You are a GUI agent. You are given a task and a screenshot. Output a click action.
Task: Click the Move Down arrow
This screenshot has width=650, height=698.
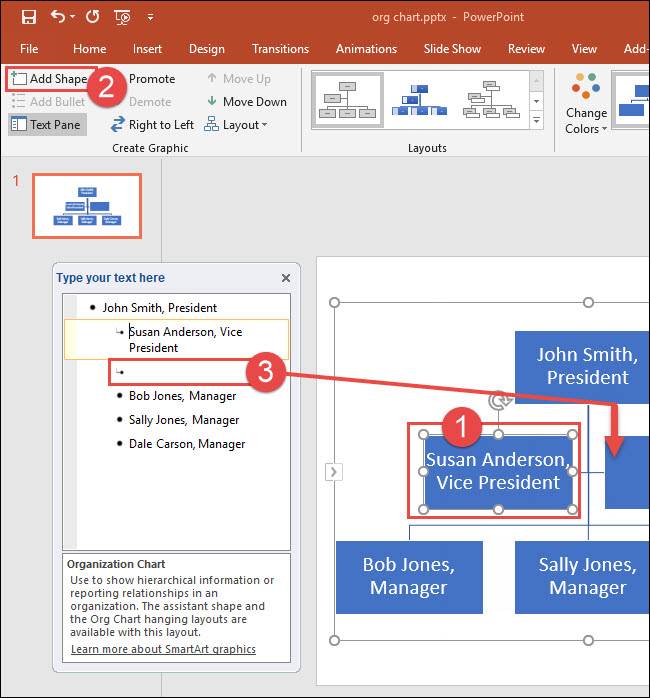coord(246,102)
